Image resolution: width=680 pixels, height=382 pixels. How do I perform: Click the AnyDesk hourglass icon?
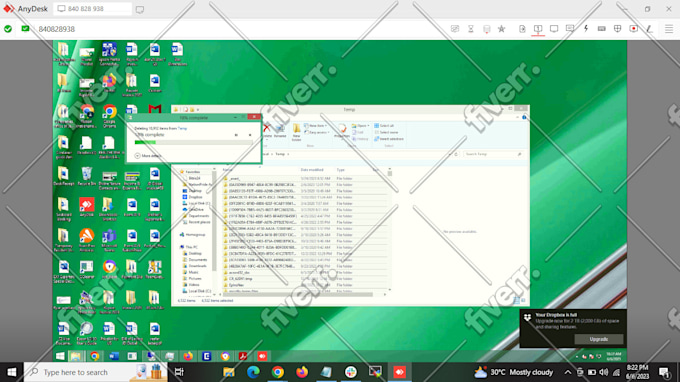pos(471,29)
